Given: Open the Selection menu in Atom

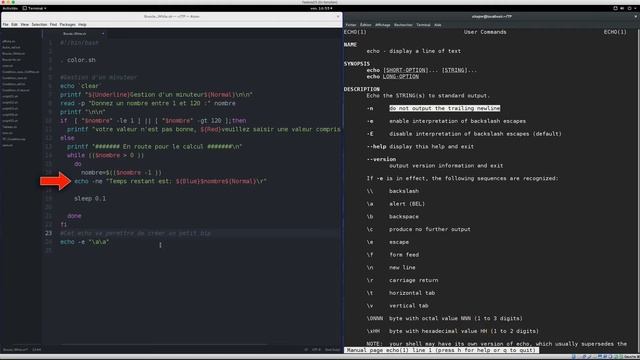Looking at the screenshot, I should 39,24.
